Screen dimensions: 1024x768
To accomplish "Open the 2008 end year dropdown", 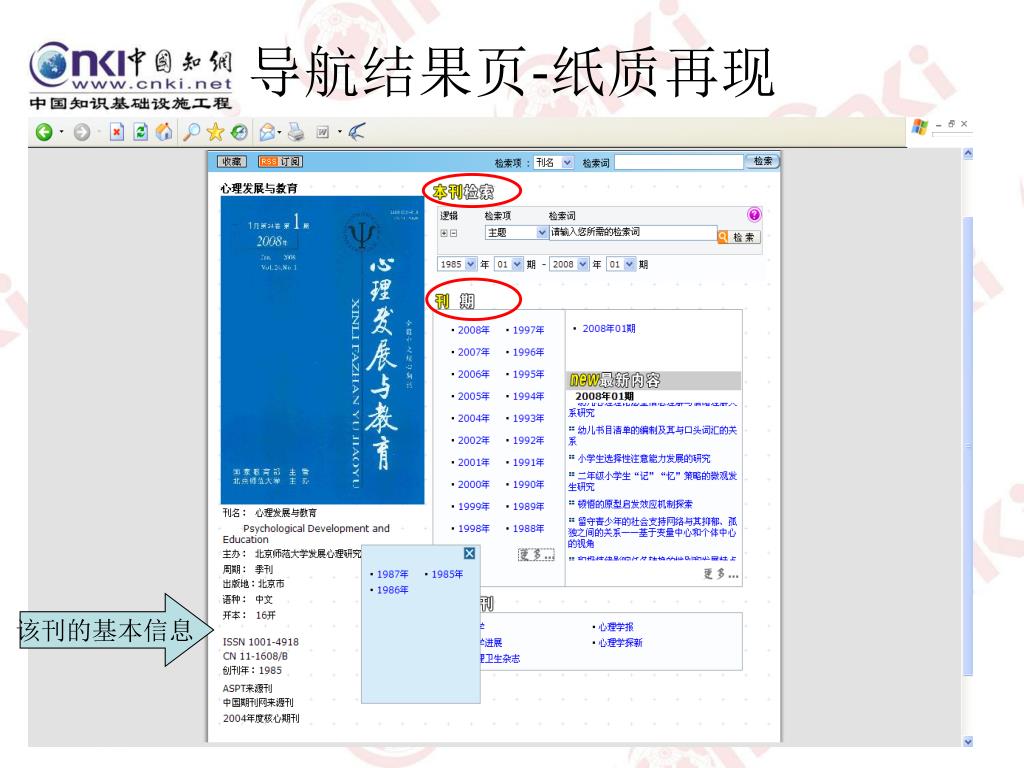I will click(x=583, y=264).
